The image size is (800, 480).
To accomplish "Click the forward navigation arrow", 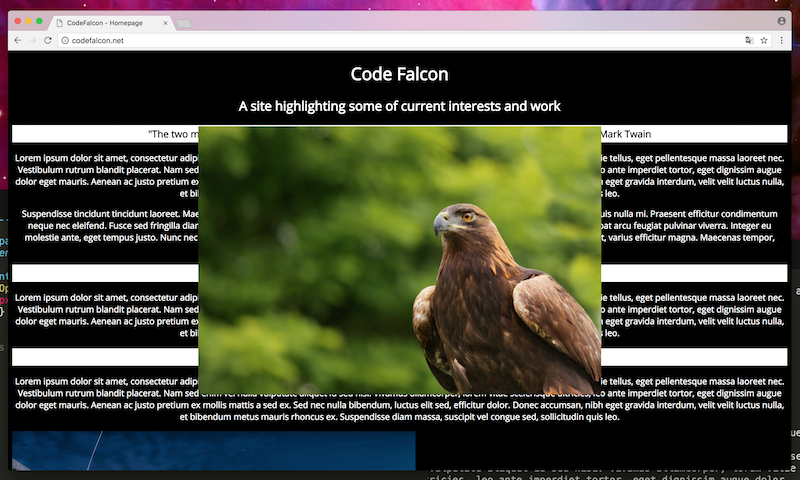I will pos(33,40).
